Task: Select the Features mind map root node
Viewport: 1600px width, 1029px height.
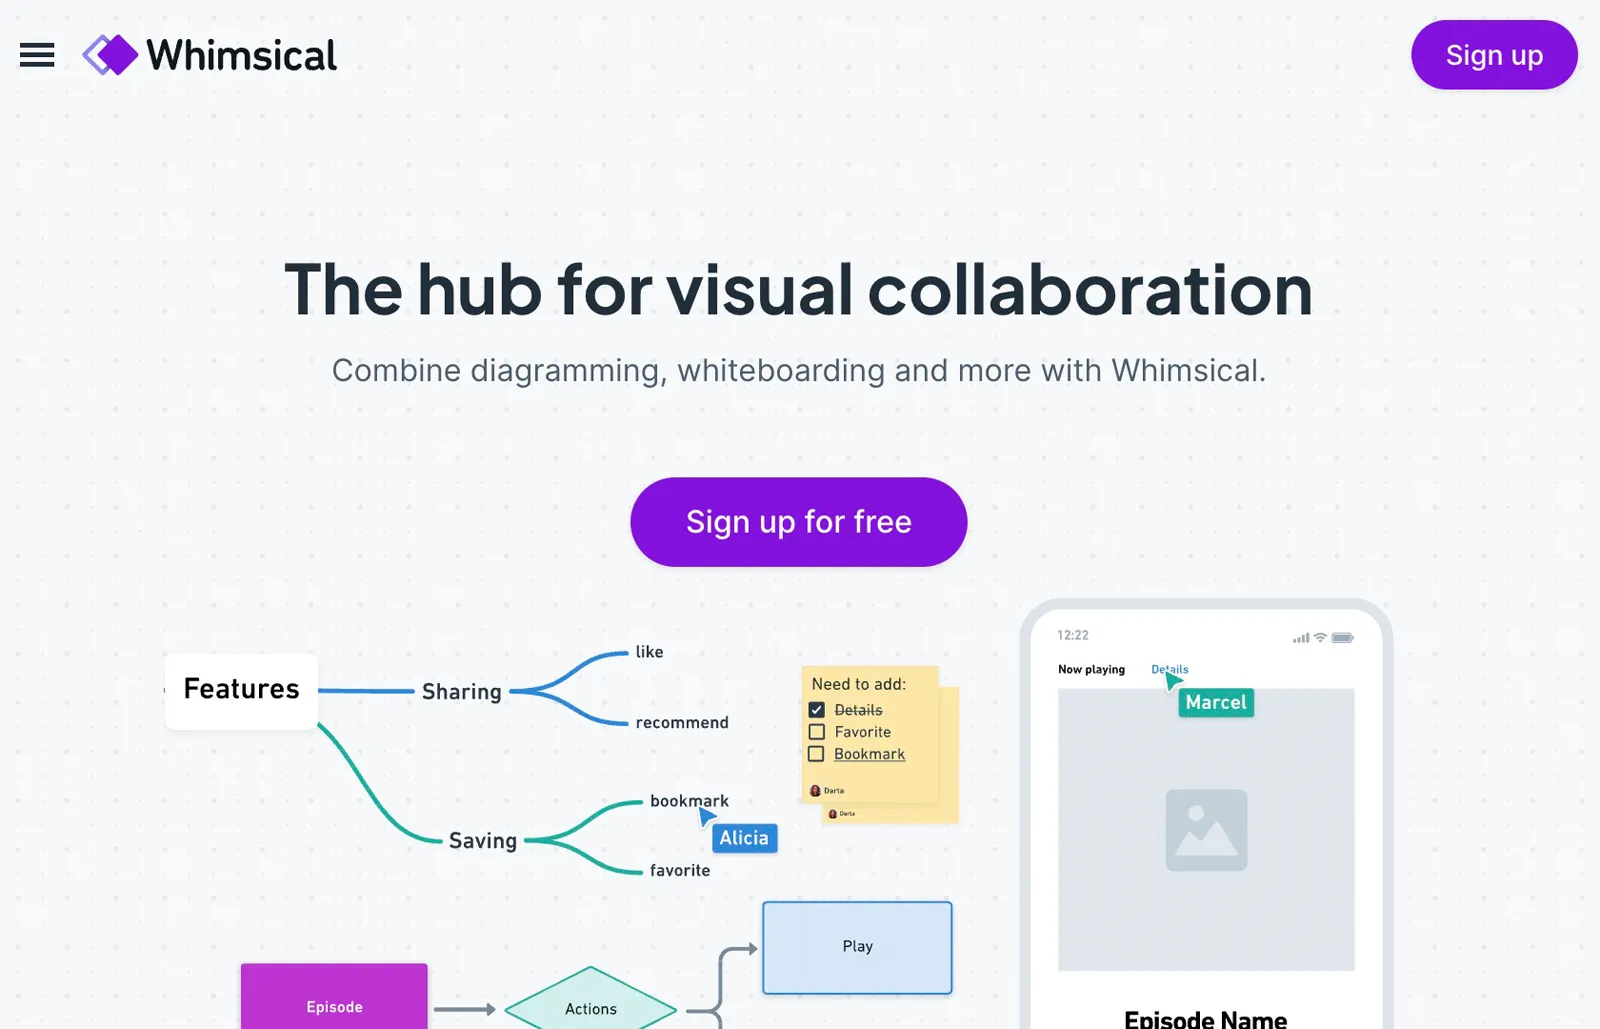Action: 241,690
